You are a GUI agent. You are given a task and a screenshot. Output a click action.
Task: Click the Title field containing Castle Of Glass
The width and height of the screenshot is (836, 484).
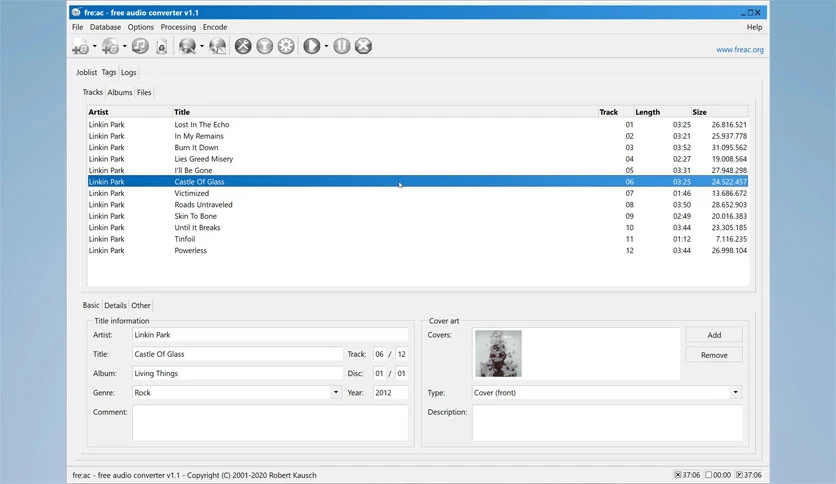click(x=237, y=354)
